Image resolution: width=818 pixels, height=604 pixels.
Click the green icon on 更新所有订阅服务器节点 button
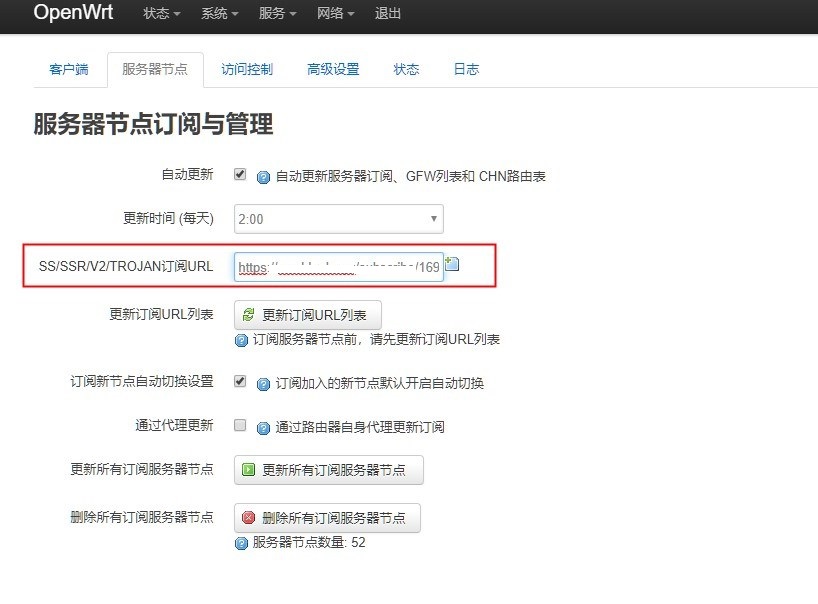click(247, 469)
